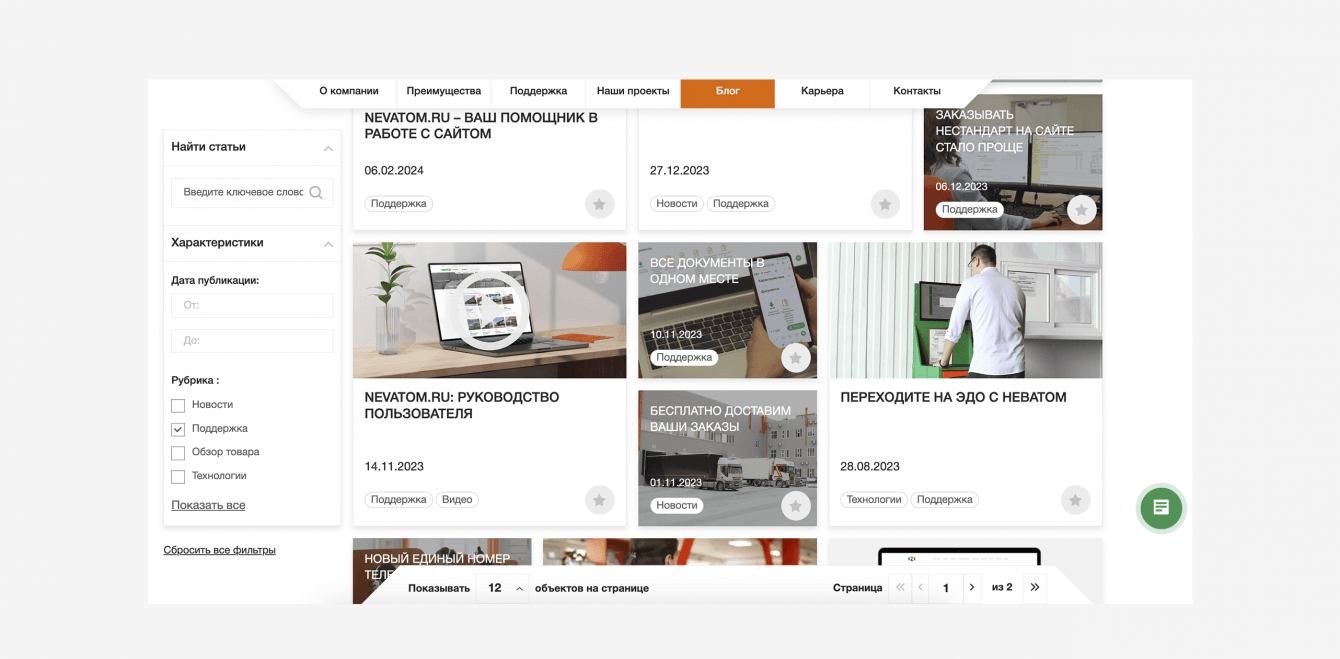Image resolution: width=1340 pixels, height=659 pixels.
Task: Collapse the 'Найти статьи' section
Action: point(328,148)
